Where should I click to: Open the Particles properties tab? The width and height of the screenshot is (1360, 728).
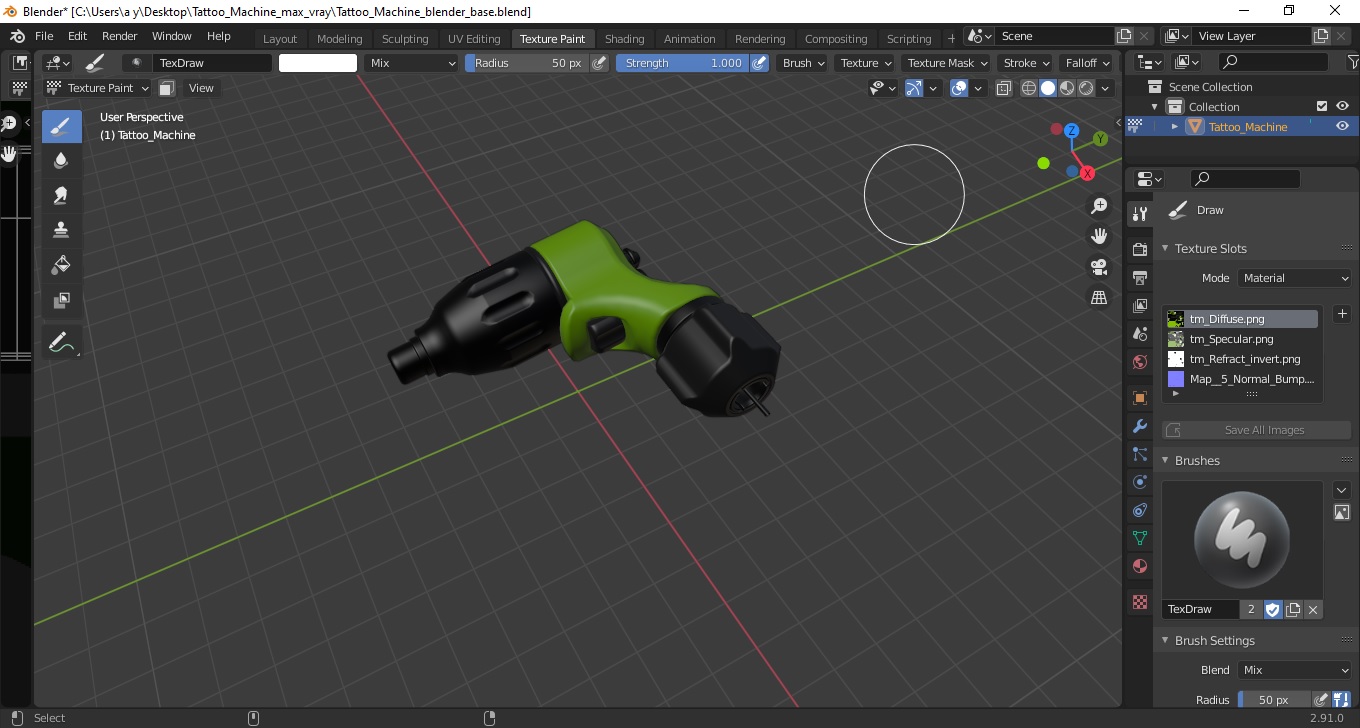pos(1139,454)
